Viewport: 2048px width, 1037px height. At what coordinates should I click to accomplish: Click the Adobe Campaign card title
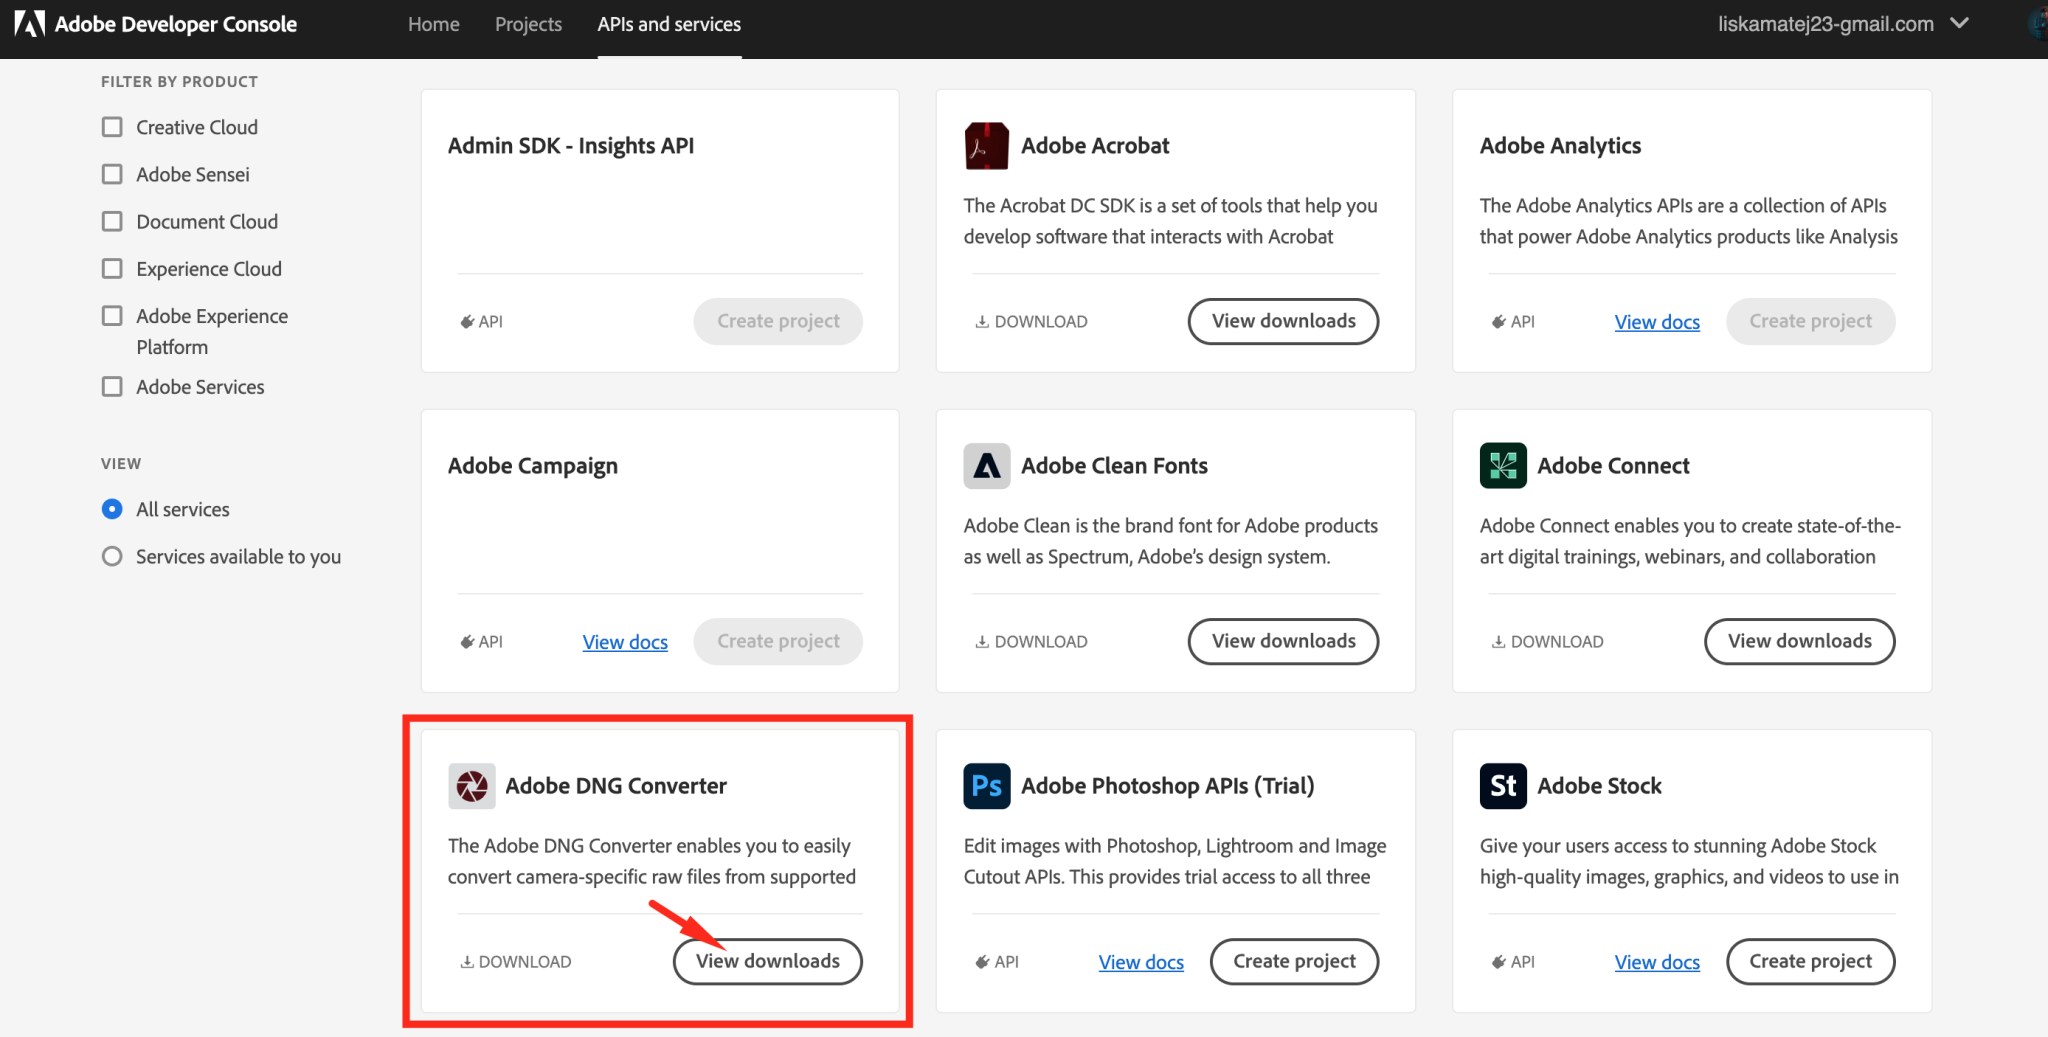tap(533, 466)
